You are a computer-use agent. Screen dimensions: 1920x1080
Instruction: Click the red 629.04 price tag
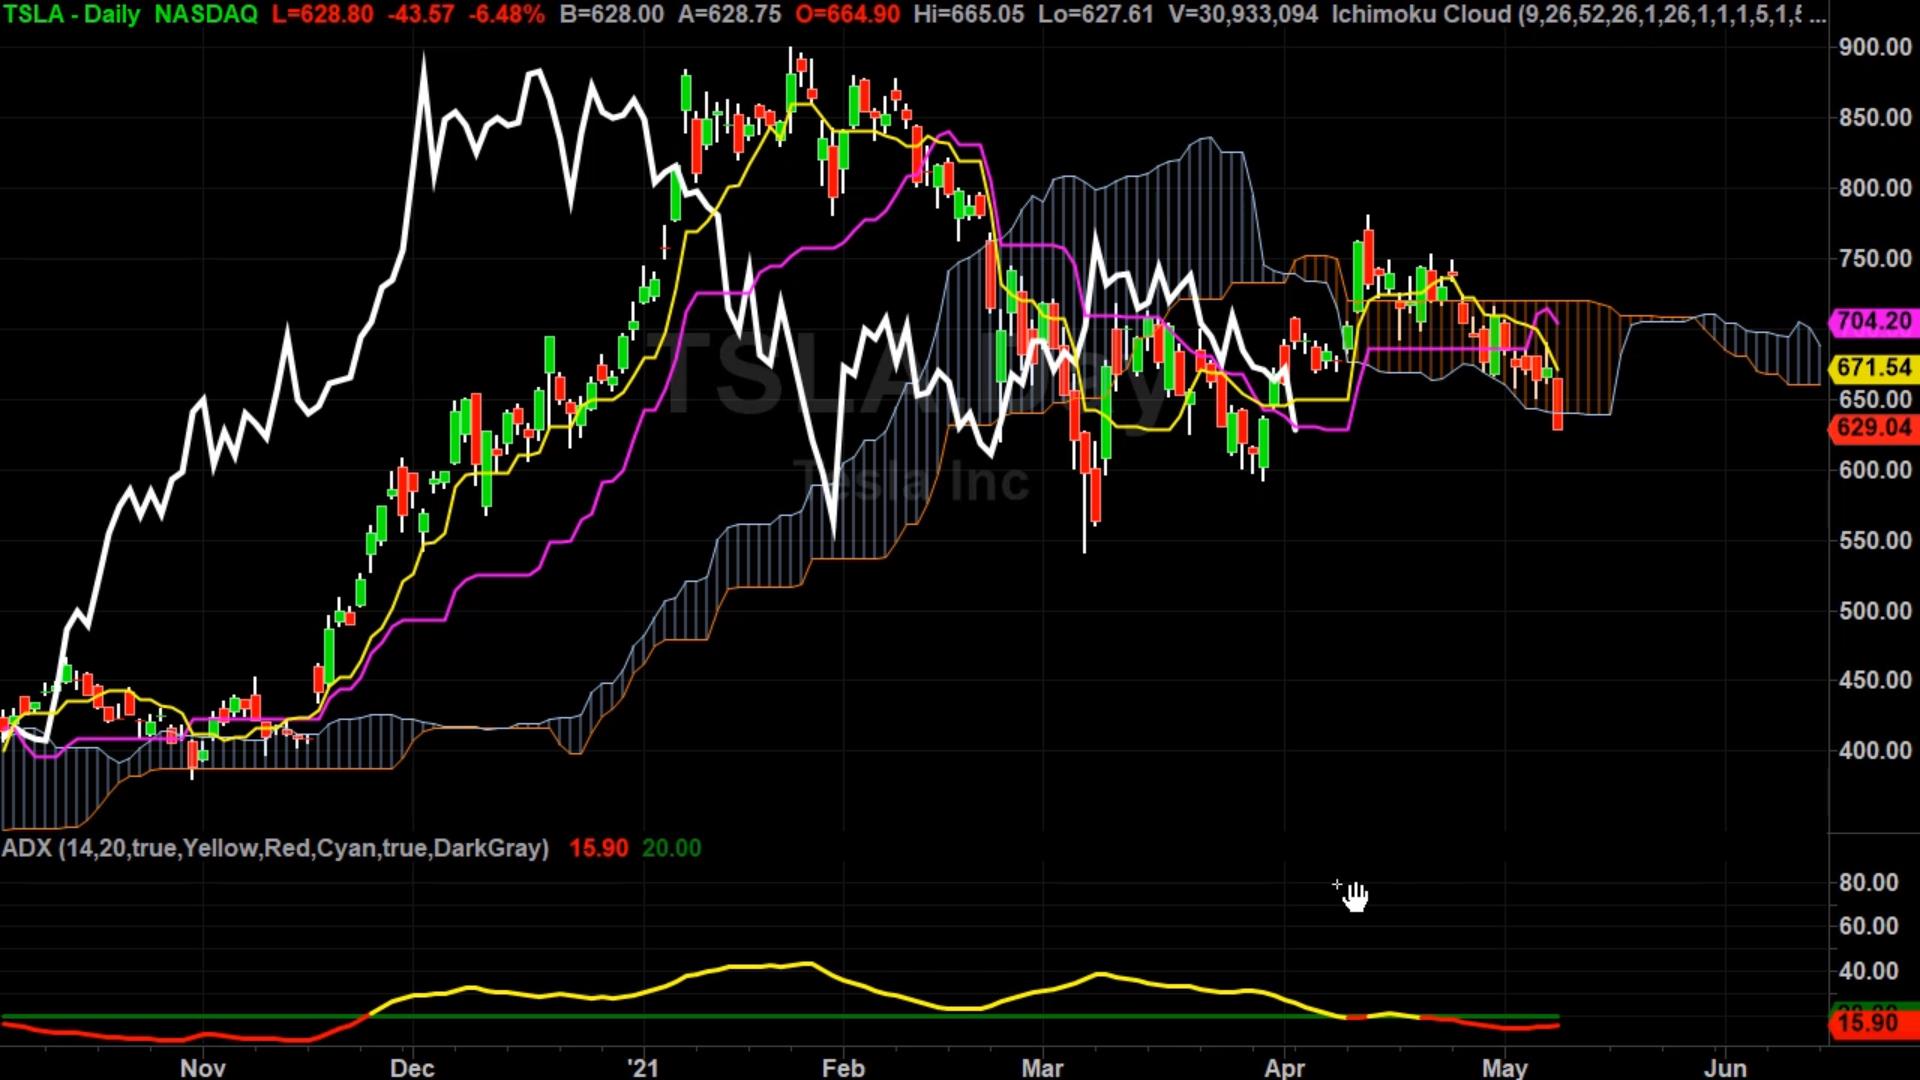pyautogui.click(x=1873, y=428)
